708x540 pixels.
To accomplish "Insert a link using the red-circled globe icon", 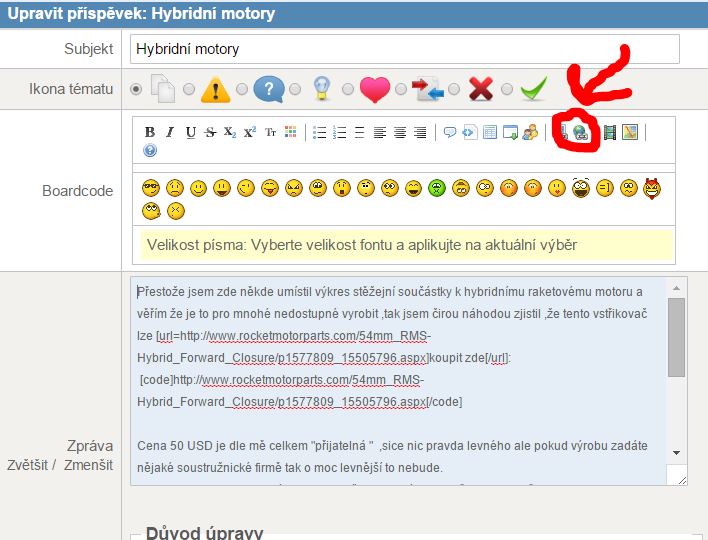I will pos(579,131).
